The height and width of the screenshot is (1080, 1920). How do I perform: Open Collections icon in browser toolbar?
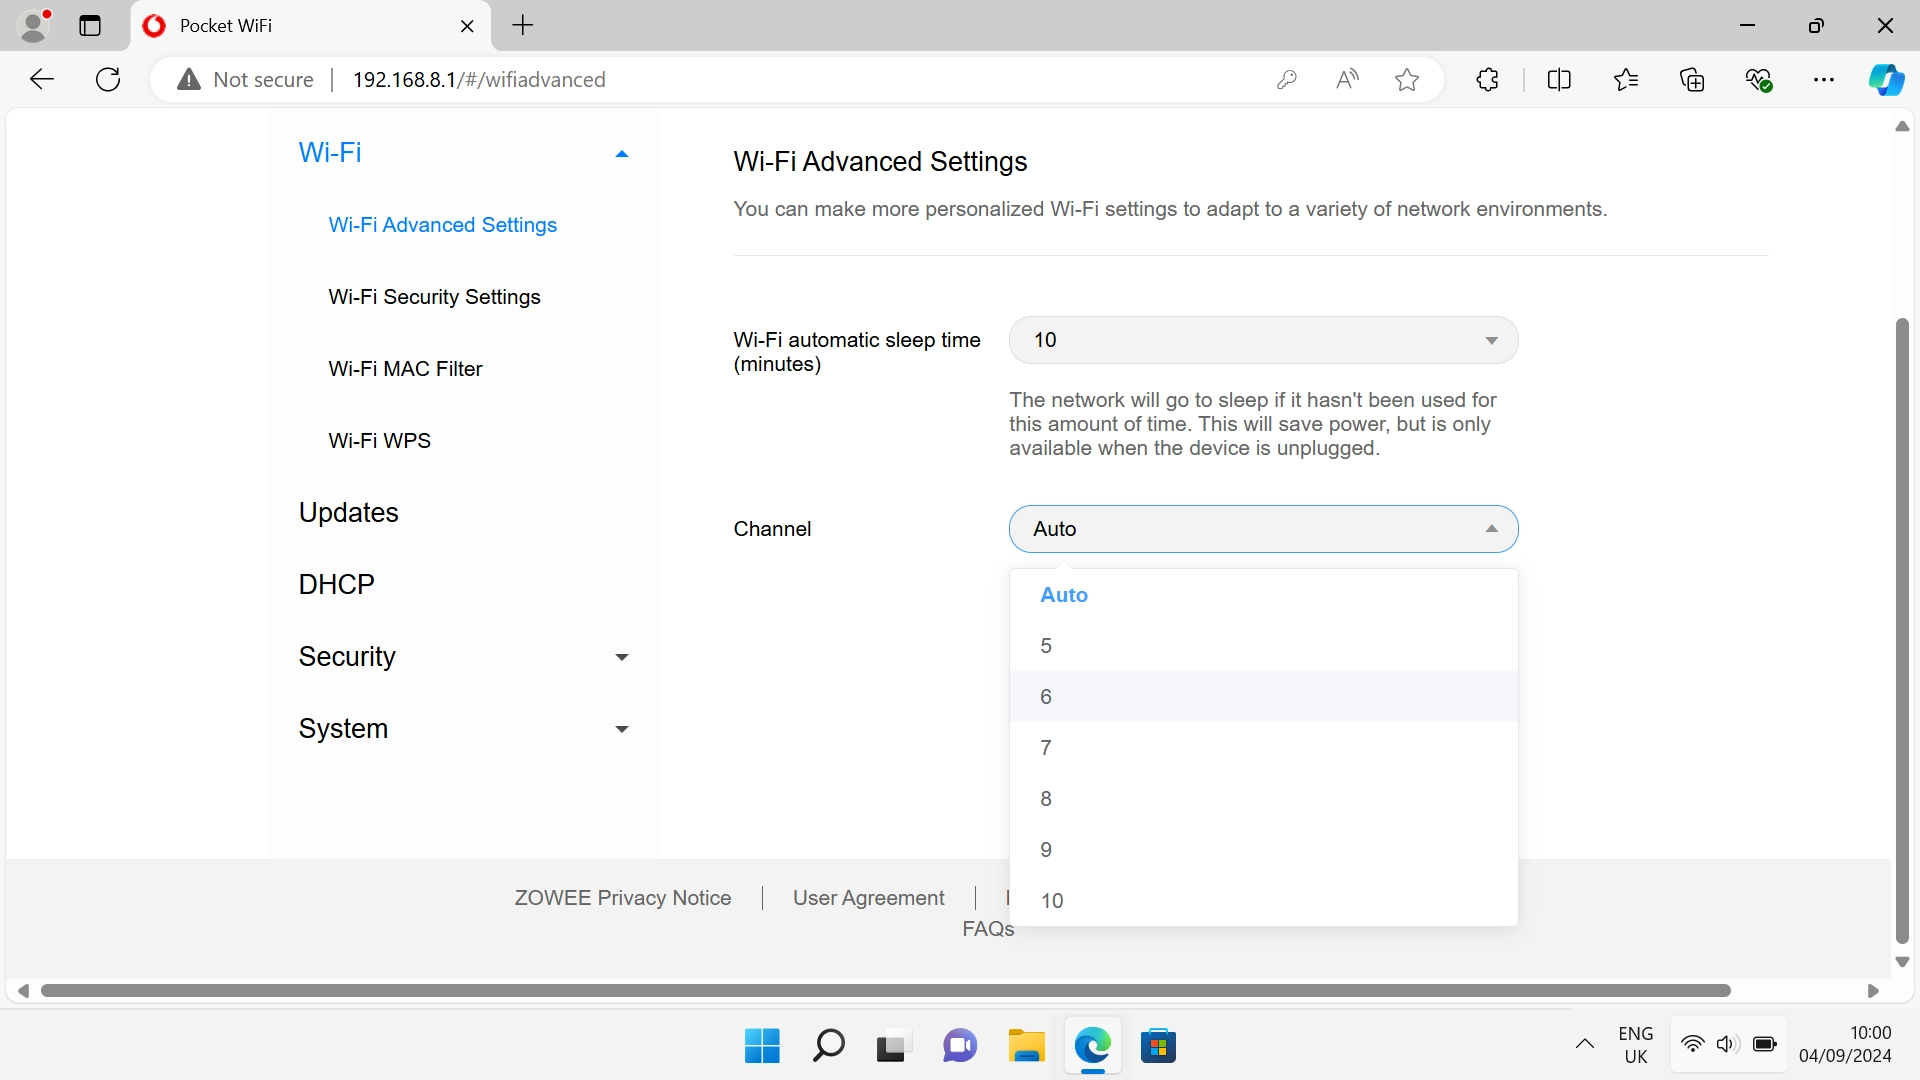(x=1692, y=80)
